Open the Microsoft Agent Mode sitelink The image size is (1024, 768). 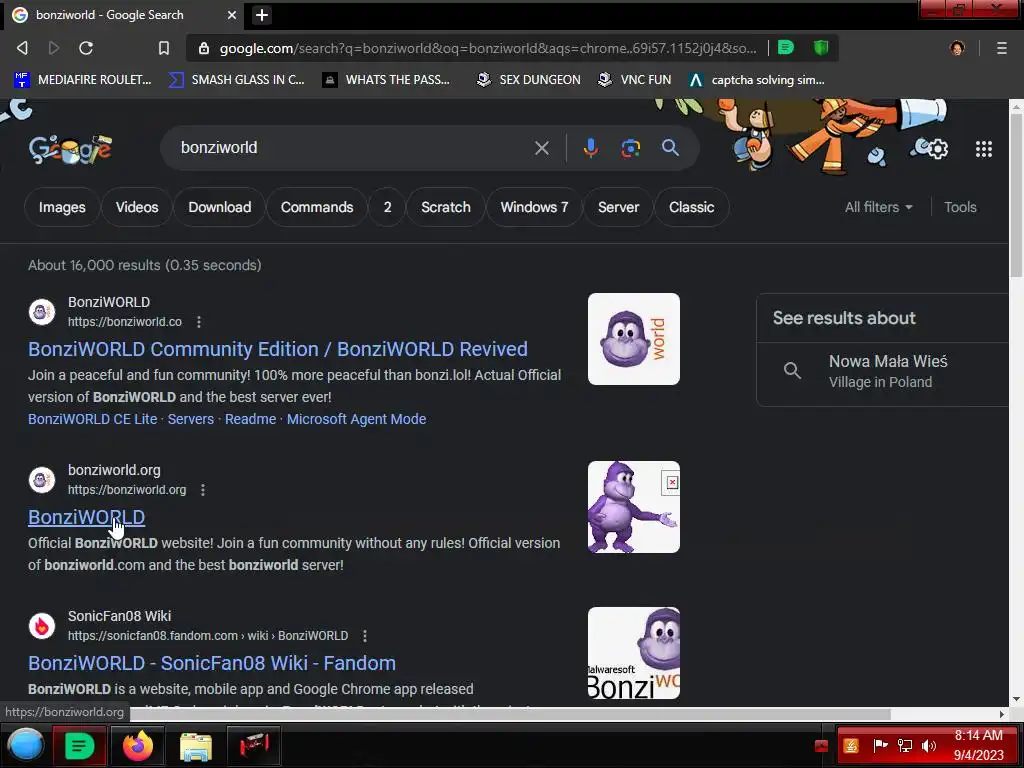tap(357, 419)
